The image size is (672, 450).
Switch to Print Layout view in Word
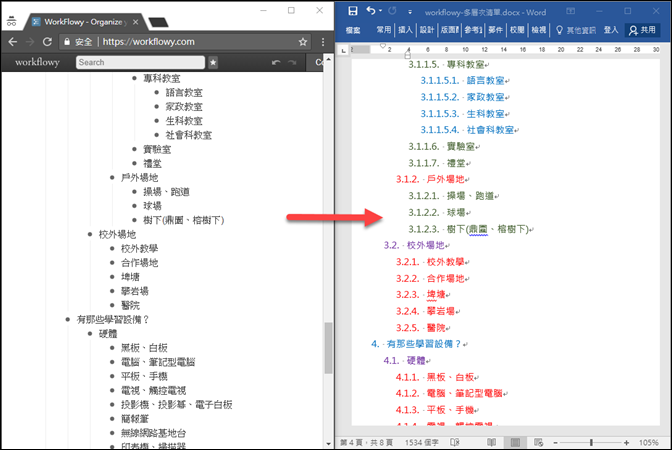515,442
